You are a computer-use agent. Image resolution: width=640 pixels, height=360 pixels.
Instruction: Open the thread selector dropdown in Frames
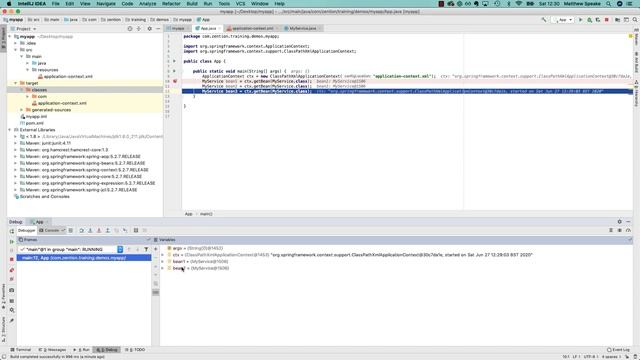[120, 249]
